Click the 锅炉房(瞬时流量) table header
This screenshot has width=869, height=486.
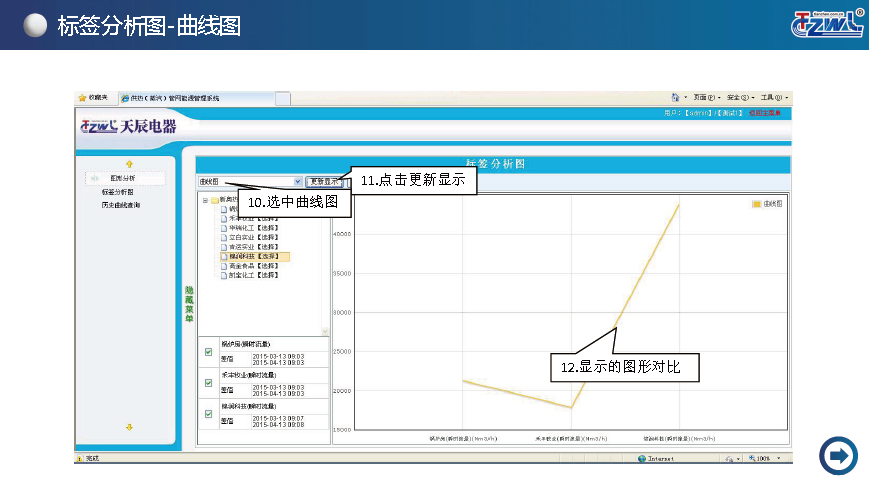point(246,344)
